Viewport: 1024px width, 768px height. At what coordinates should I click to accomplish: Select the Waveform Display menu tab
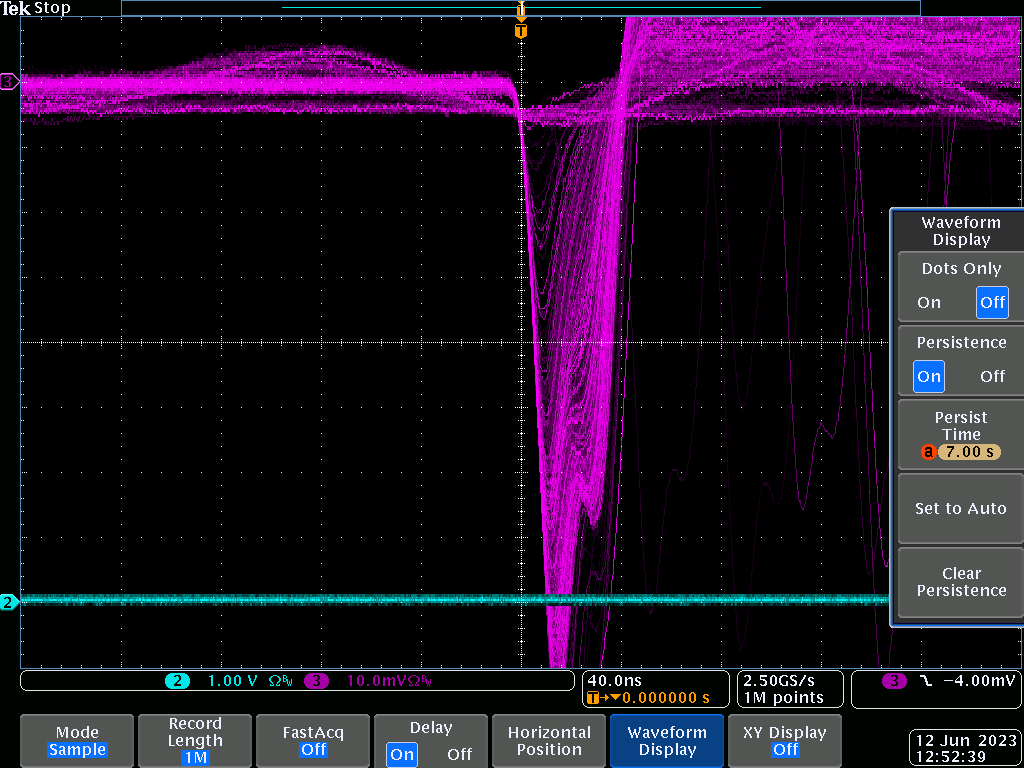pos(667,741)
